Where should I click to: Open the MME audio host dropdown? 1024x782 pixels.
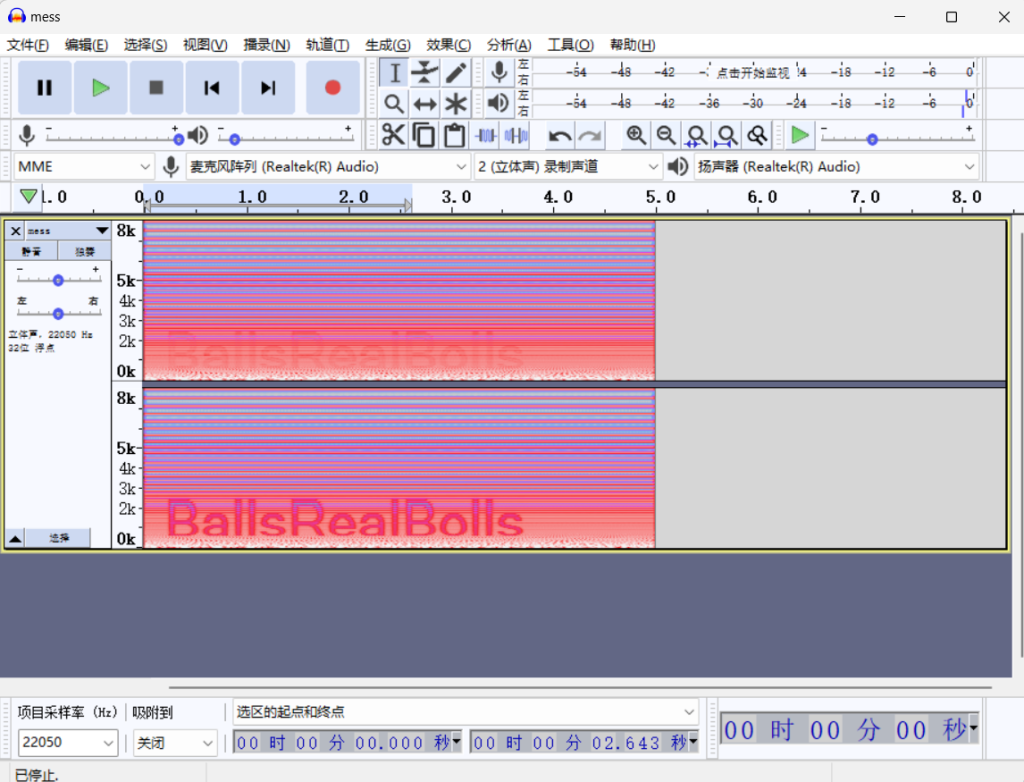pyautogui.click(x=84, y=166)
